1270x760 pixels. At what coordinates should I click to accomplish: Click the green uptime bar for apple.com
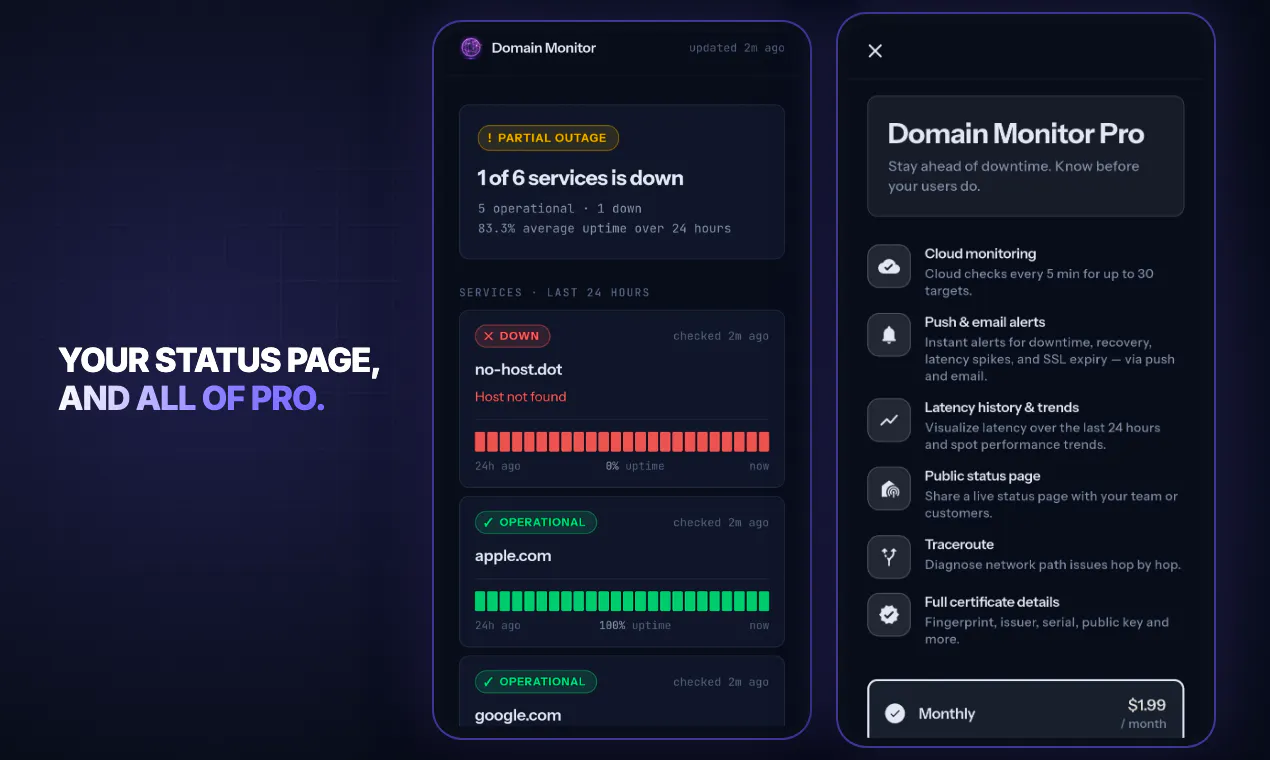[x=622, y=601]
